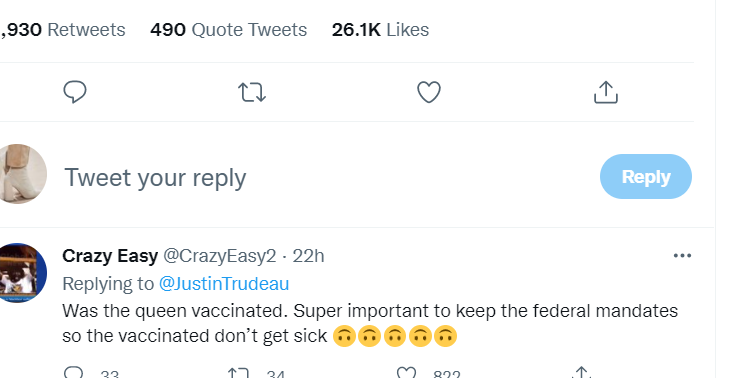Click your own profile avatar beside reply box
The image size is (736, 378).
tap(22, 174)
